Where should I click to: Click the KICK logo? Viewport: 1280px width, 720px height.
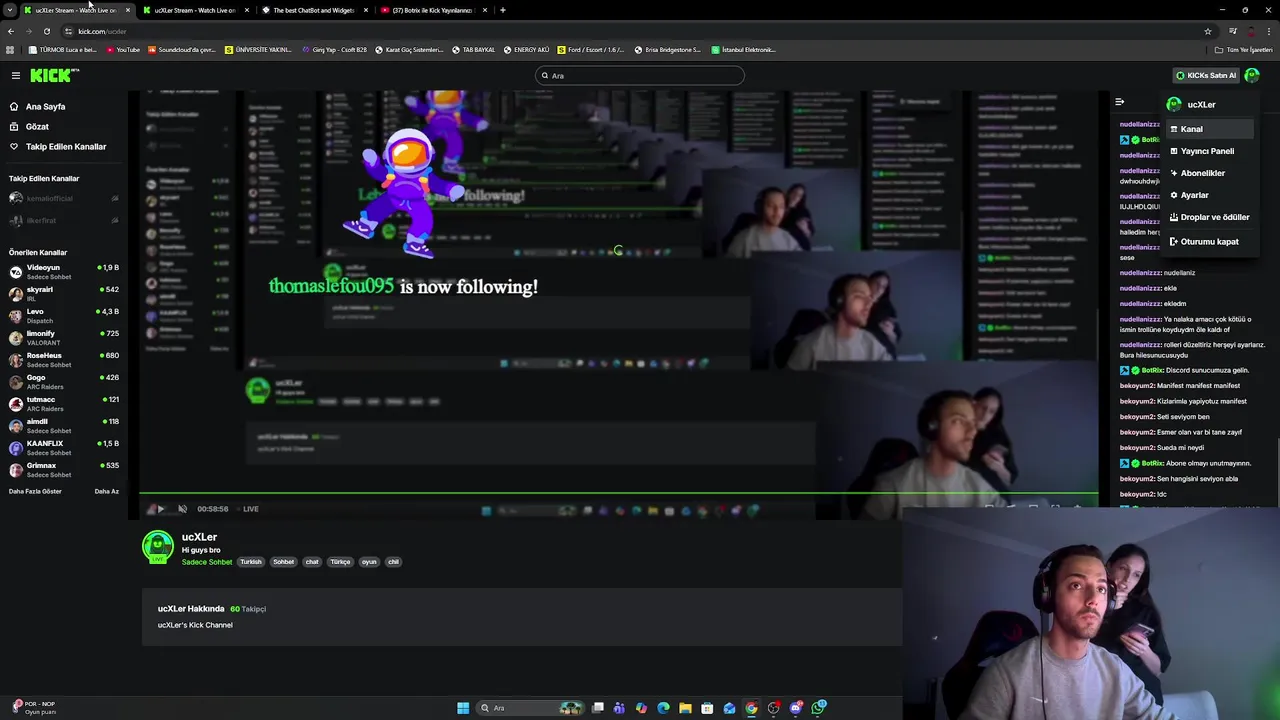(x=53, y=75)
